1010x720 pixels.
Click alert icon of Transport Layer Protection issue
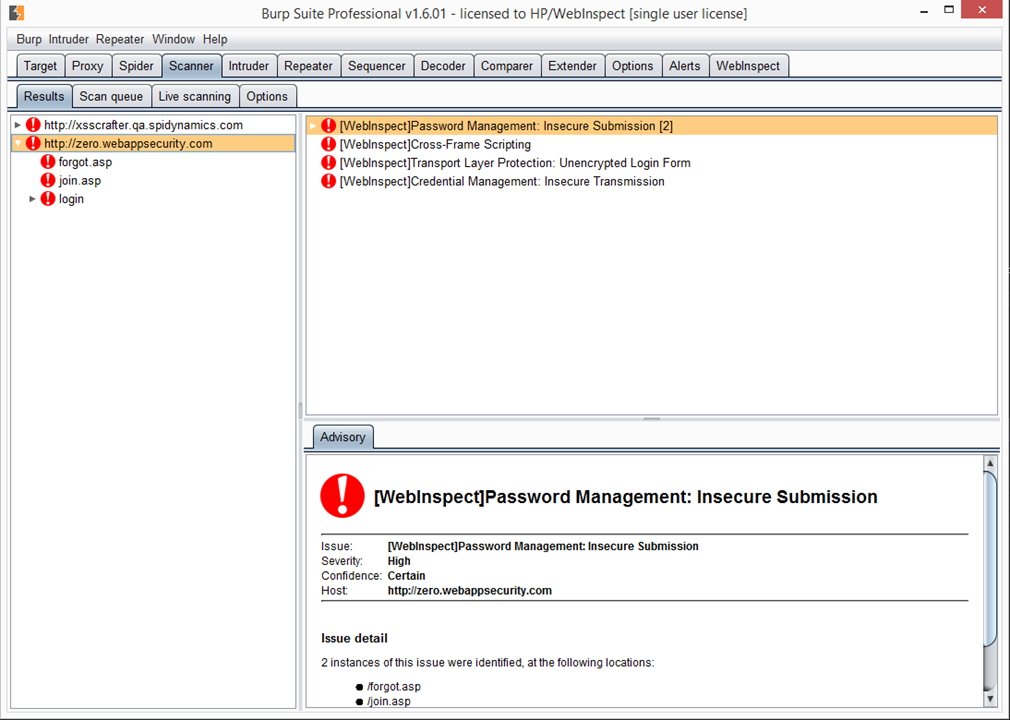[x=329, y=163]
